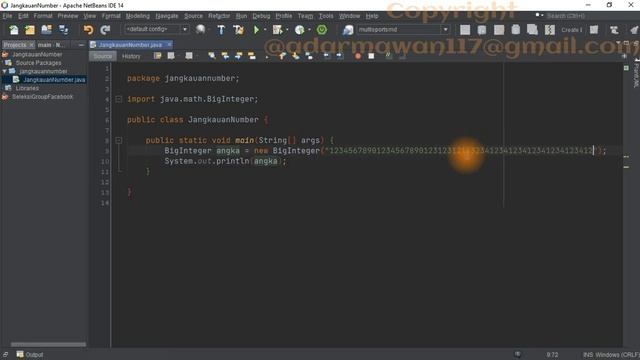Select JangkauanNumber.java in project tree
The height and width of the screenshot is (360, 640).
point(54,80)
